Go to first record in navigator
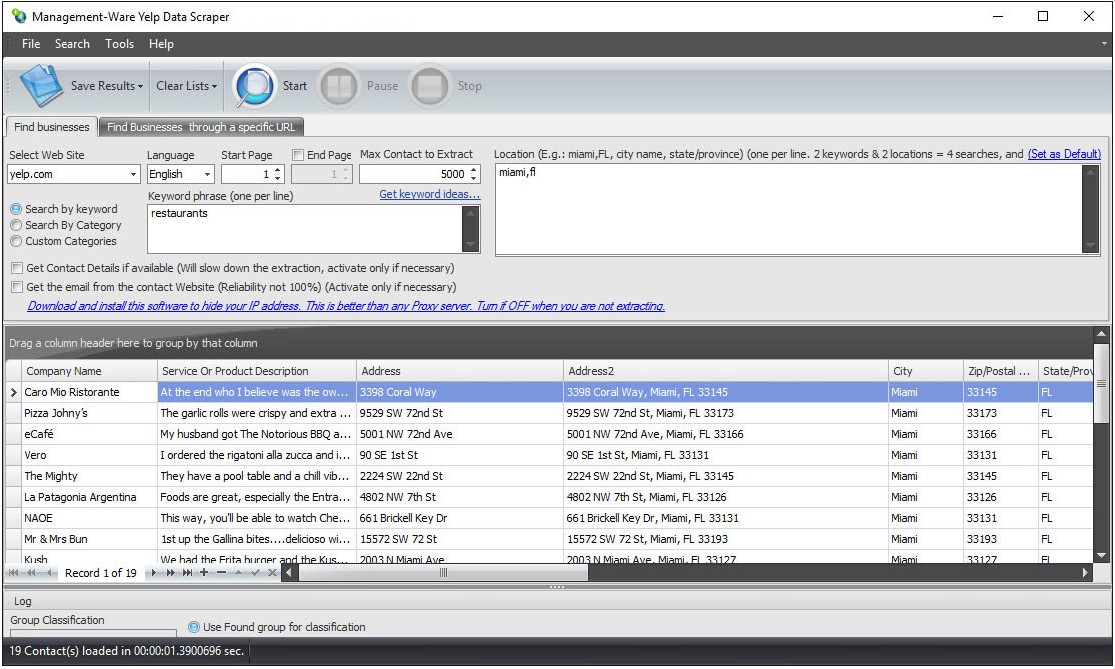The height and width of the screenshot is (669, 1115). pyautogui.click(x=14, y=572)
